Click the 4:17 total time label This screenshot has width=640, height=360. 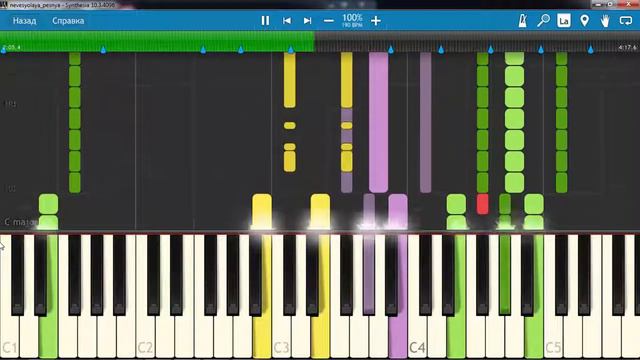pyautogui.click(x=627, y=47)
